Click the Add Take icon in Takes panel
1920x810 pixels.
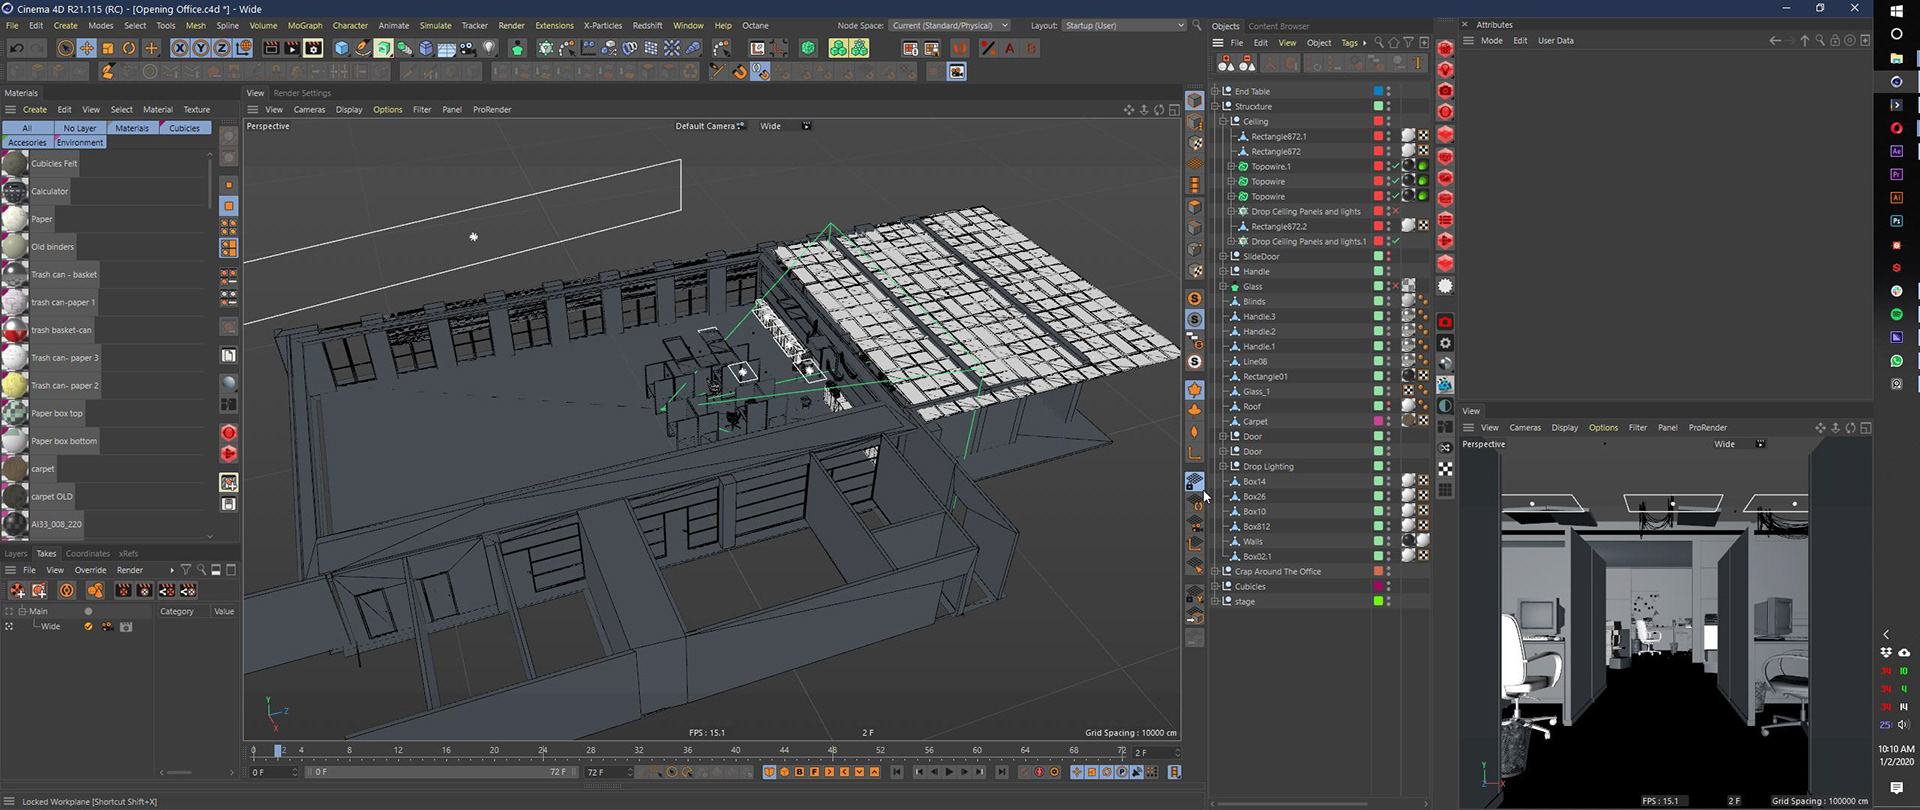tap(17, 591)
